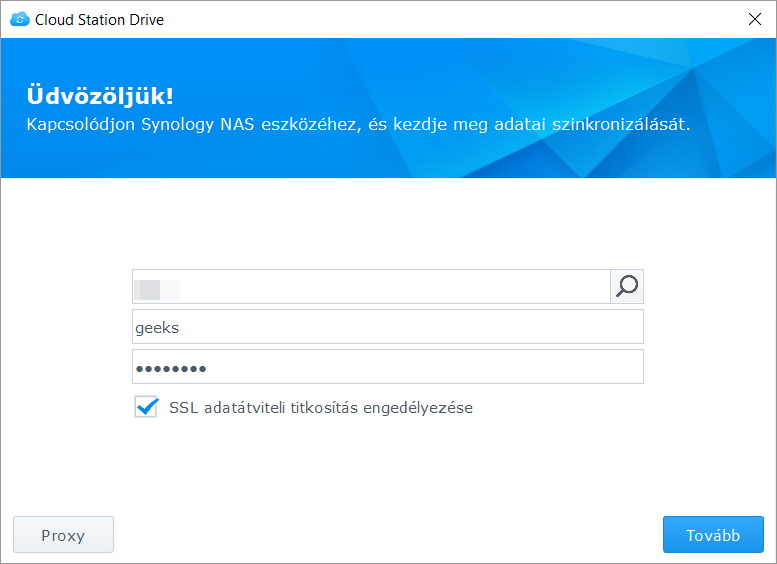Click the blurred server address text

click(x=157, y=288)
